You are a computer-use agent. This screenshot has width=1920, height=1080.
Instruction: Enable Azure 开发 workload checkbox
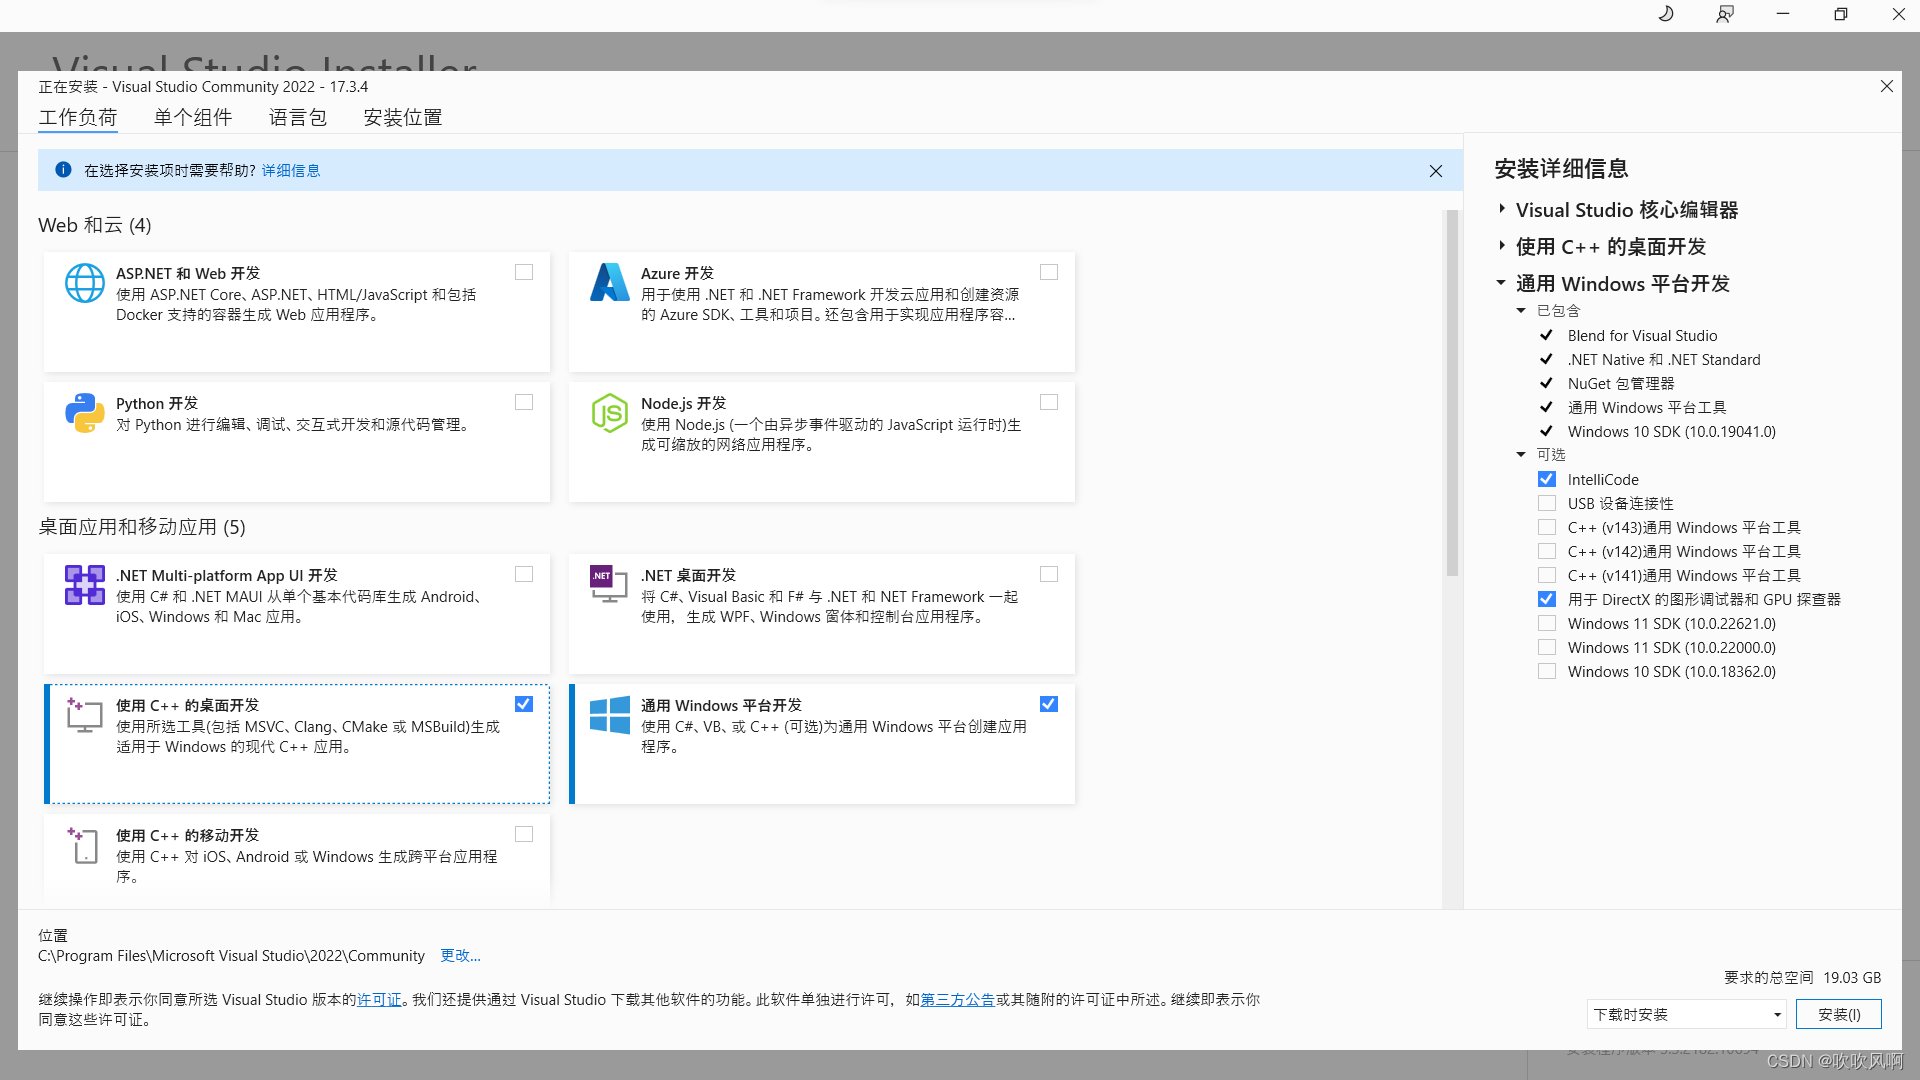[x=1049, y=272]
